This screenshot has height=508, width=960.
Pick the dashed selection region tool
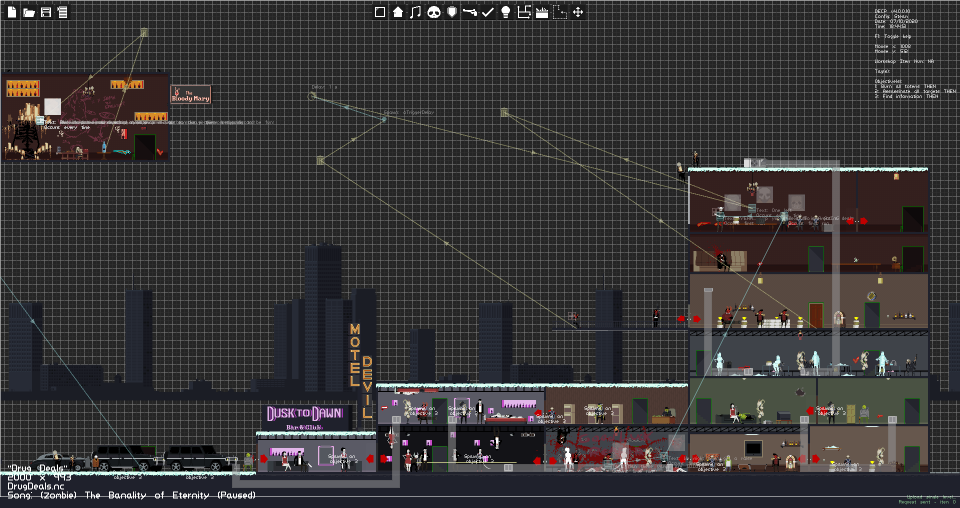[x=560, y=12]
